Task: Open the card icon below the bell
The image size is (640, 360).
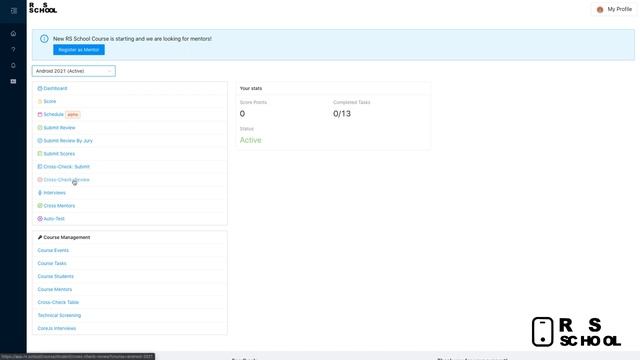Action: [13, 81]
